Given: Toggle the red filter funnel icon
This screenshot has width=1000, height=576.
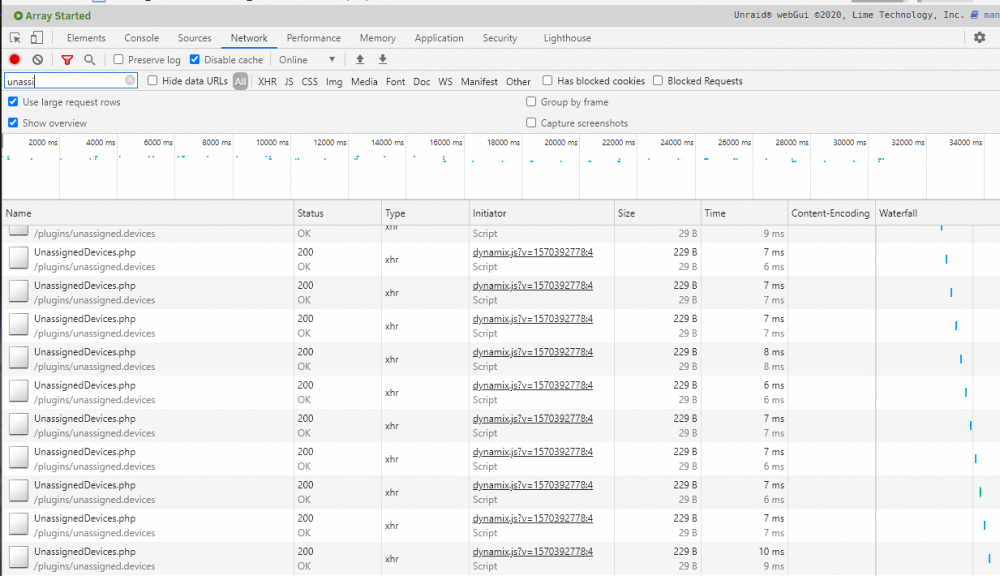Looking at the screenshot, I should pyautogui.click(x=67, y=59).
